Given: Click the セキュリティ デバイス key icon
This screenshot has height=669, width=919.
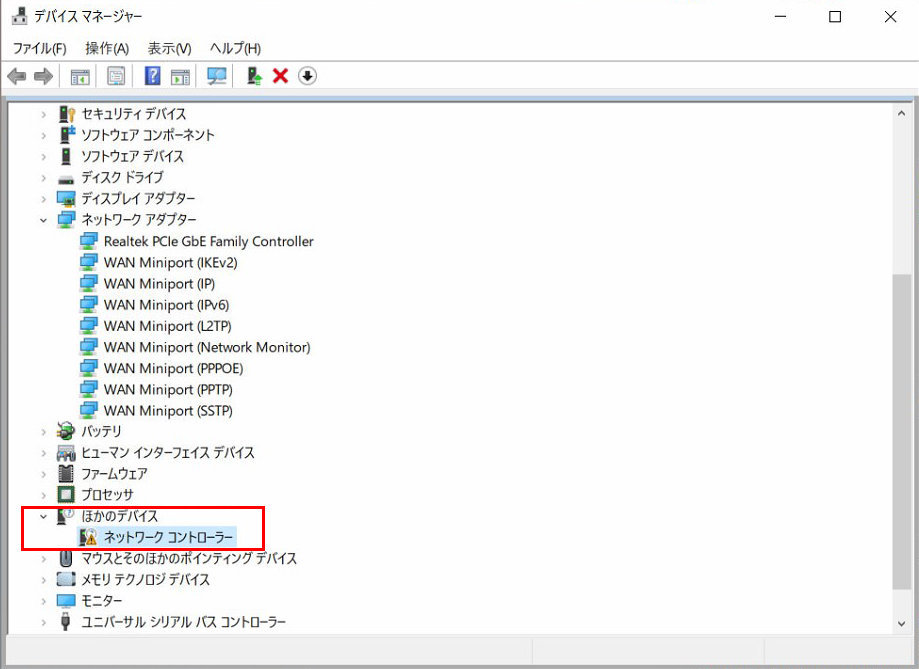Looking at the screenshot, I should coord(67,114).
